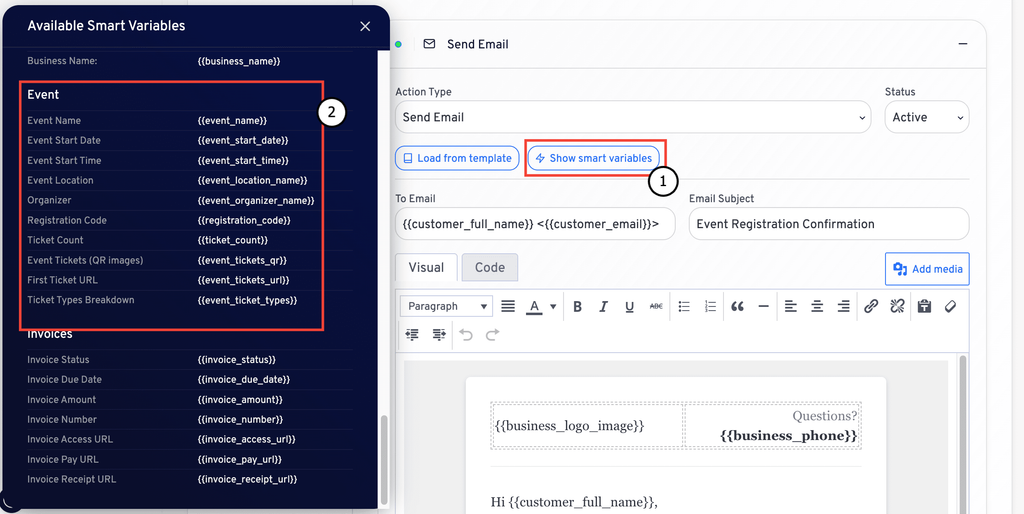This screenshot has width=1024, height=514.
Task: Switch to the Visual tab
Action: pos(426,267)
